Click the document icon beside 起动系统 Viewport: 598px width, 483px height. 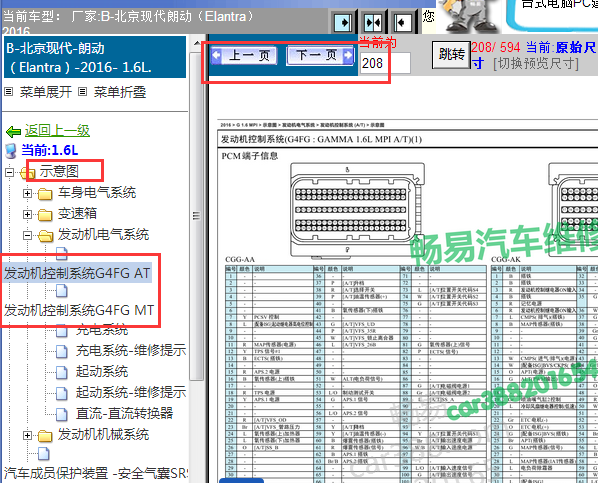pos(62,372)
